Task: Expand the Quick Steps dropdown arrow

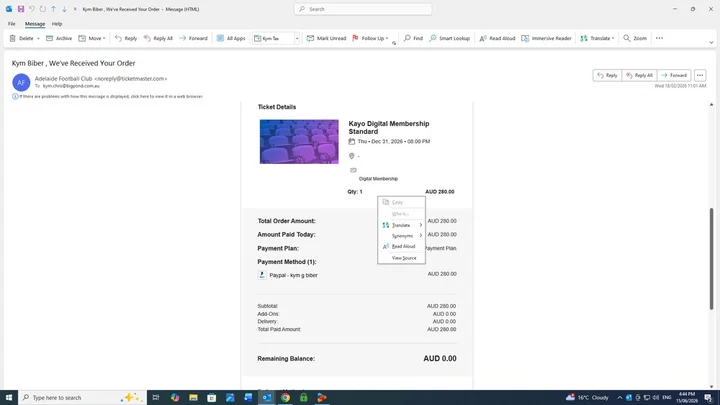Action: pos(297,39)
